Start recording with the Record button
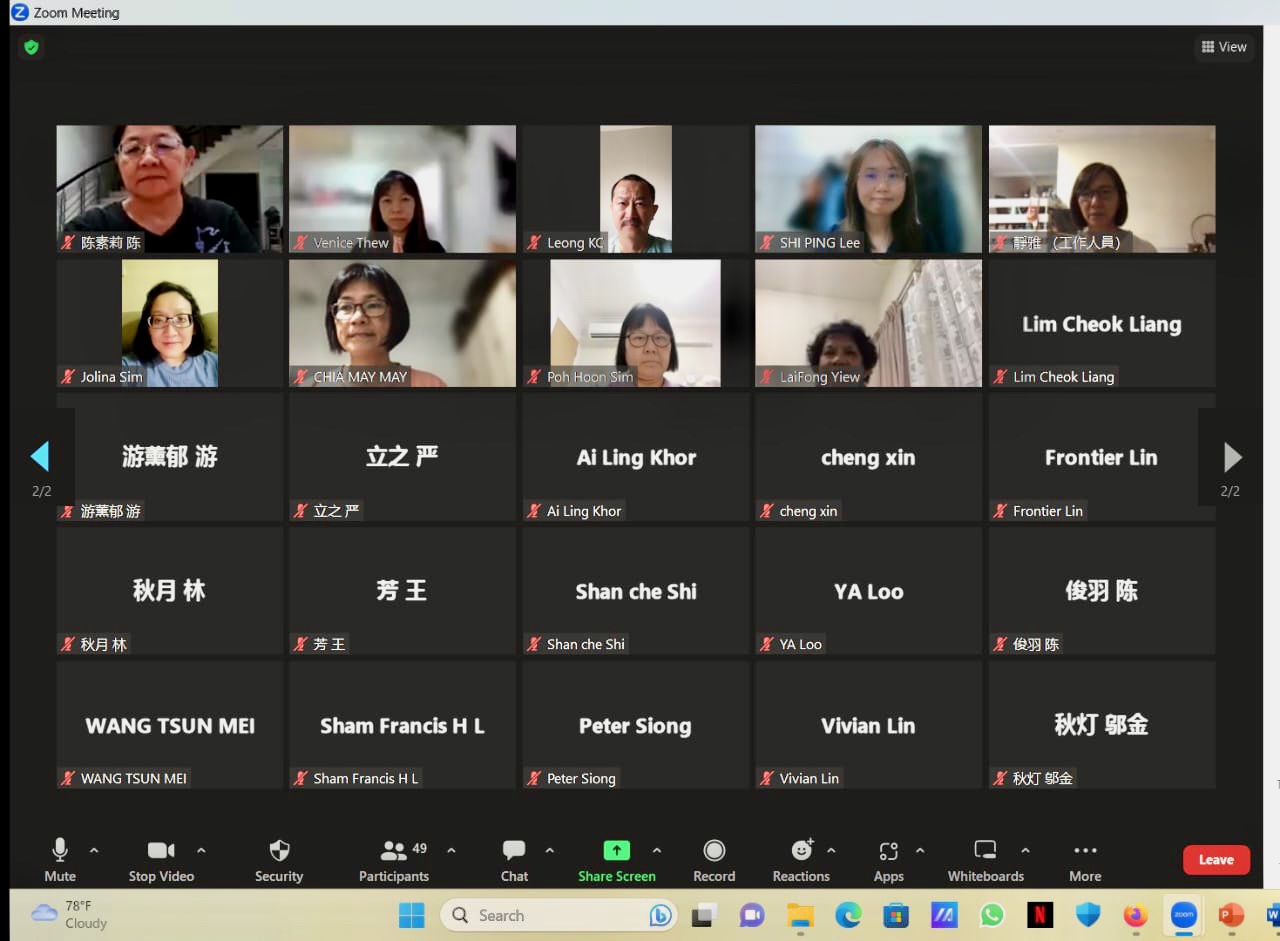 click(714, 859)
